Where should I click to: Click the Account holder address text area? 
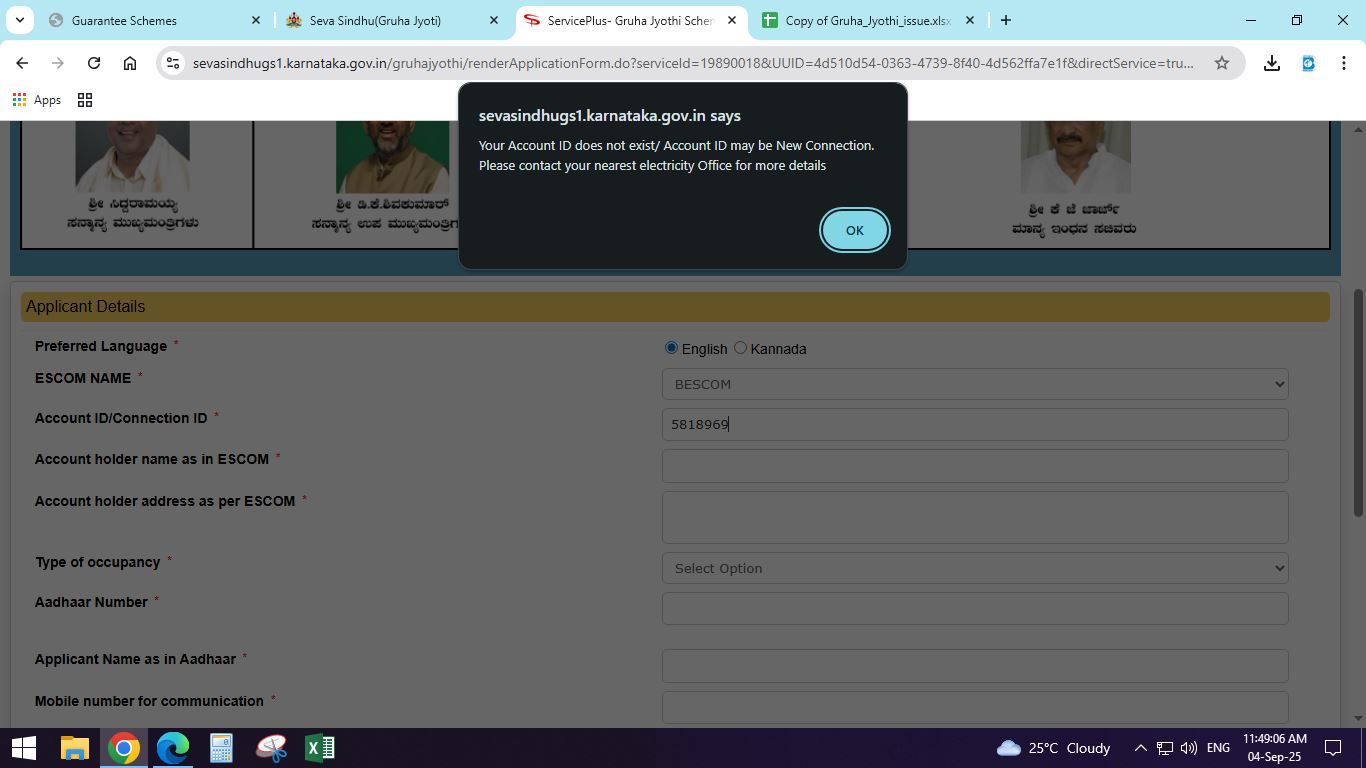975,517
